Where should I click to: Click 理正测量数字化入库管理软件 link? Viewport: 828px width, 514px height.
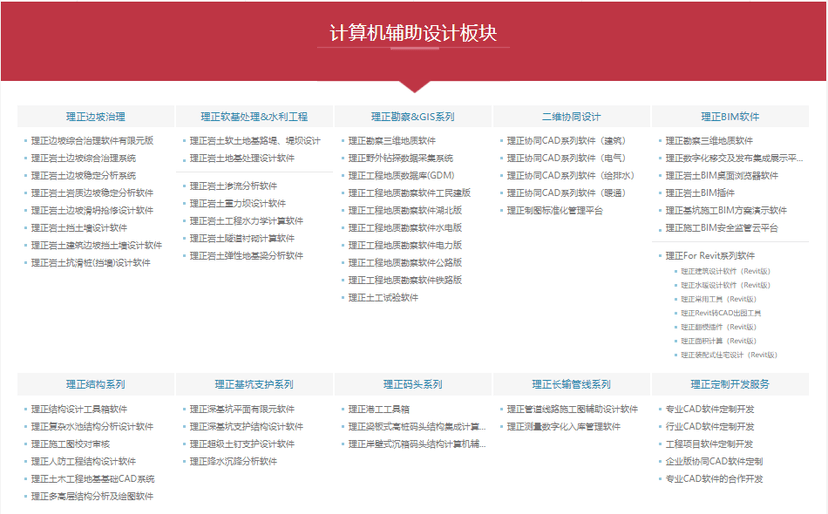click(x=564, y=426)
